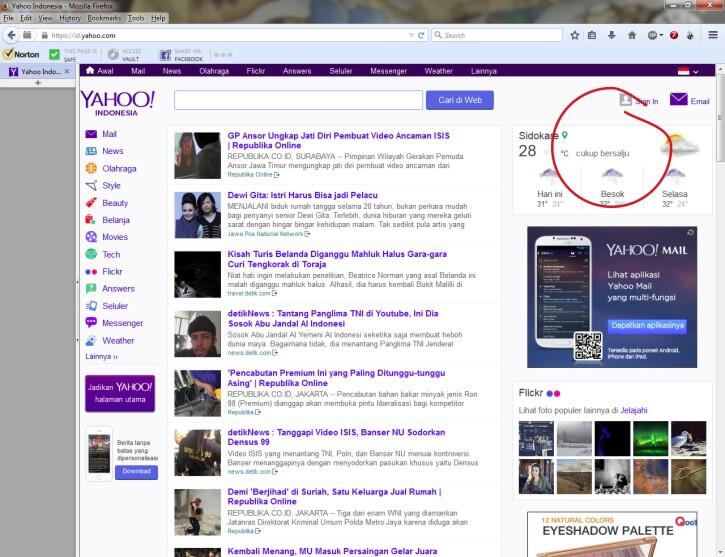Open a new tab with plus button
The width and height of the screenshot is (725, 557).
tap(38, 83)
